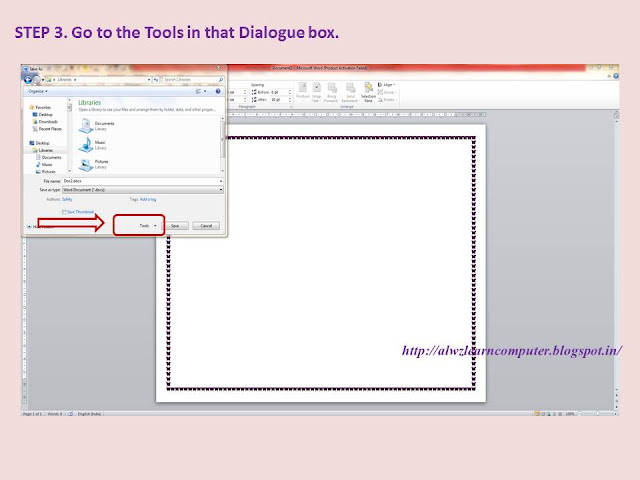Click the Spacing Before value box
640x480 pixels.
point(281,92)
